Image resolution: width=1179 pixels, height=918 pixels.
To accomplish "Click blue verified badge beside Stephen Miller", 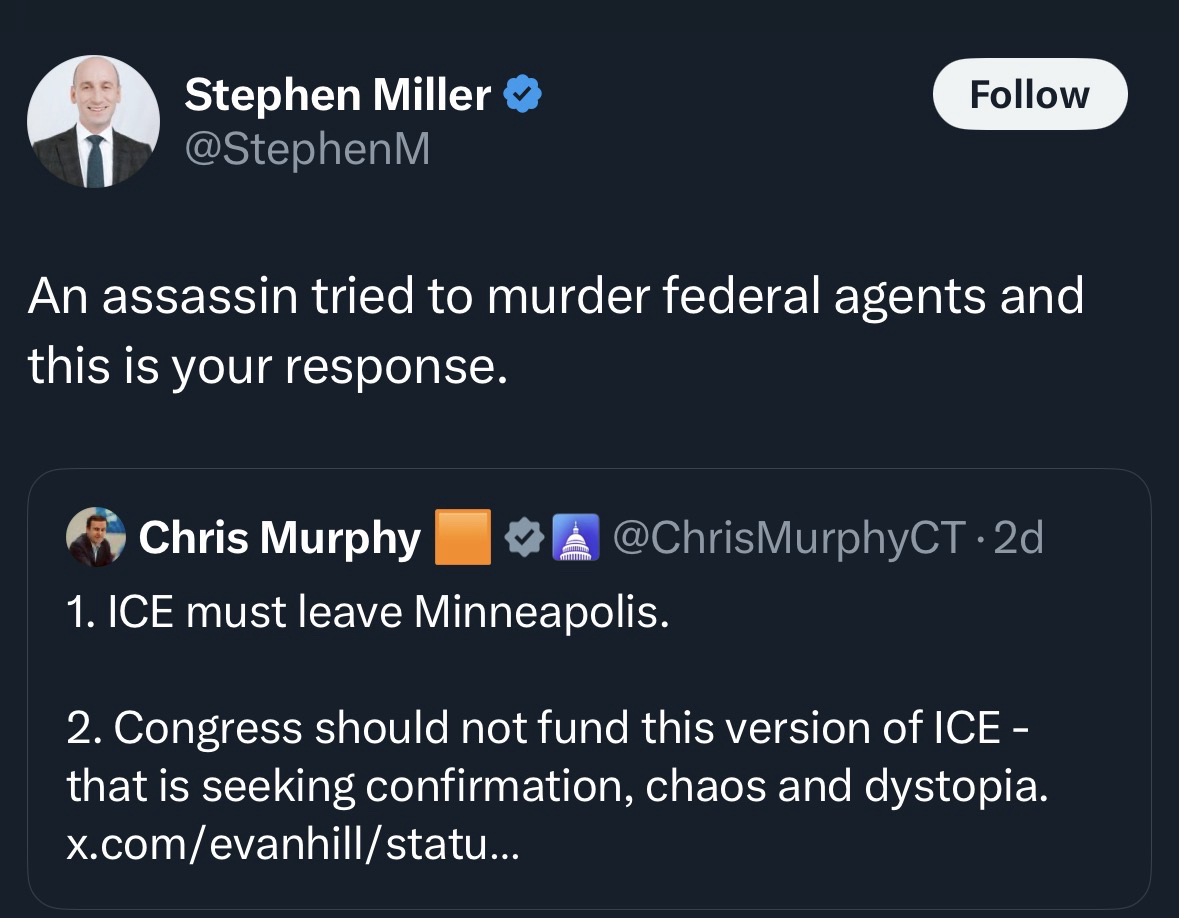I will tap(522, 95).
